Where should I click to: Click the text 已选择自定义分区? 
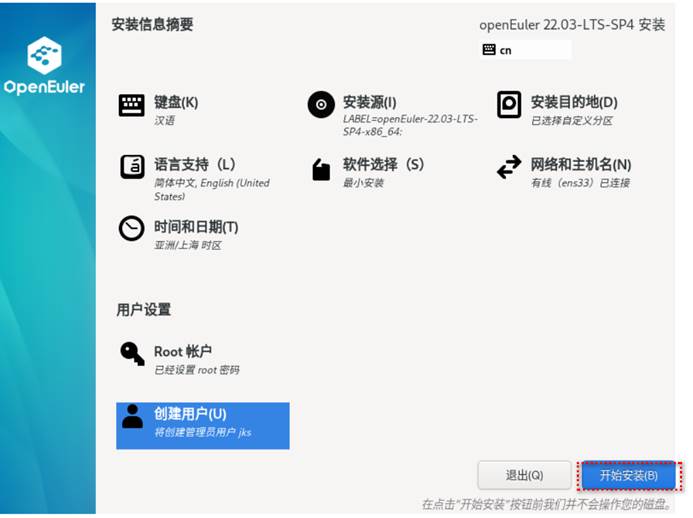pos(571,121)
